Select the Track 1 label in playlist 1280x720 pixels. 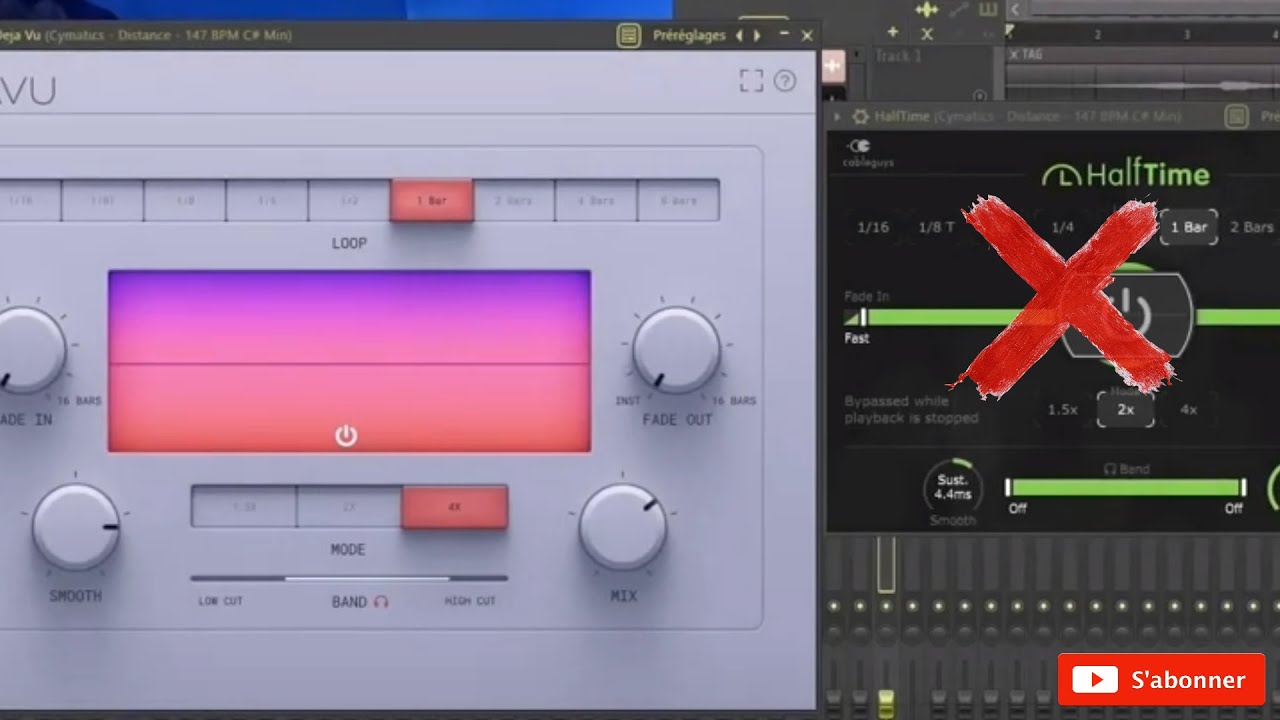pos(898,56)
